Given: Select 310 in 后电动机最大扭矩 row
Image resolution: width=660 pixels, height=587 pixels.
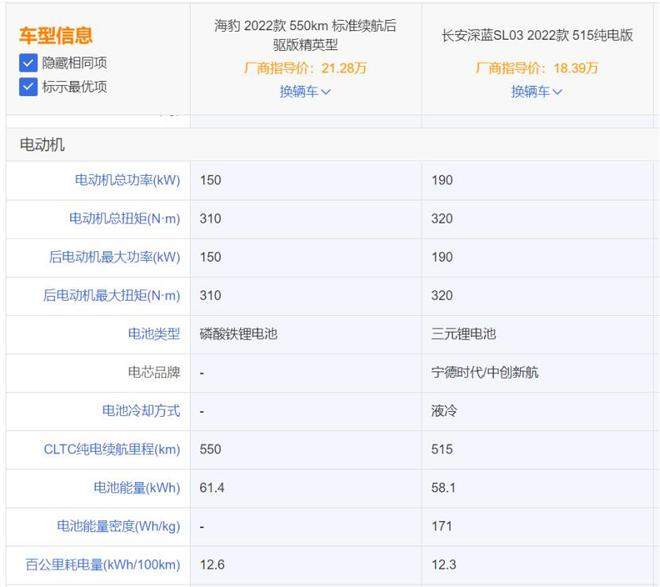Looking at the screenshot, I should click(x=210, y=296).
